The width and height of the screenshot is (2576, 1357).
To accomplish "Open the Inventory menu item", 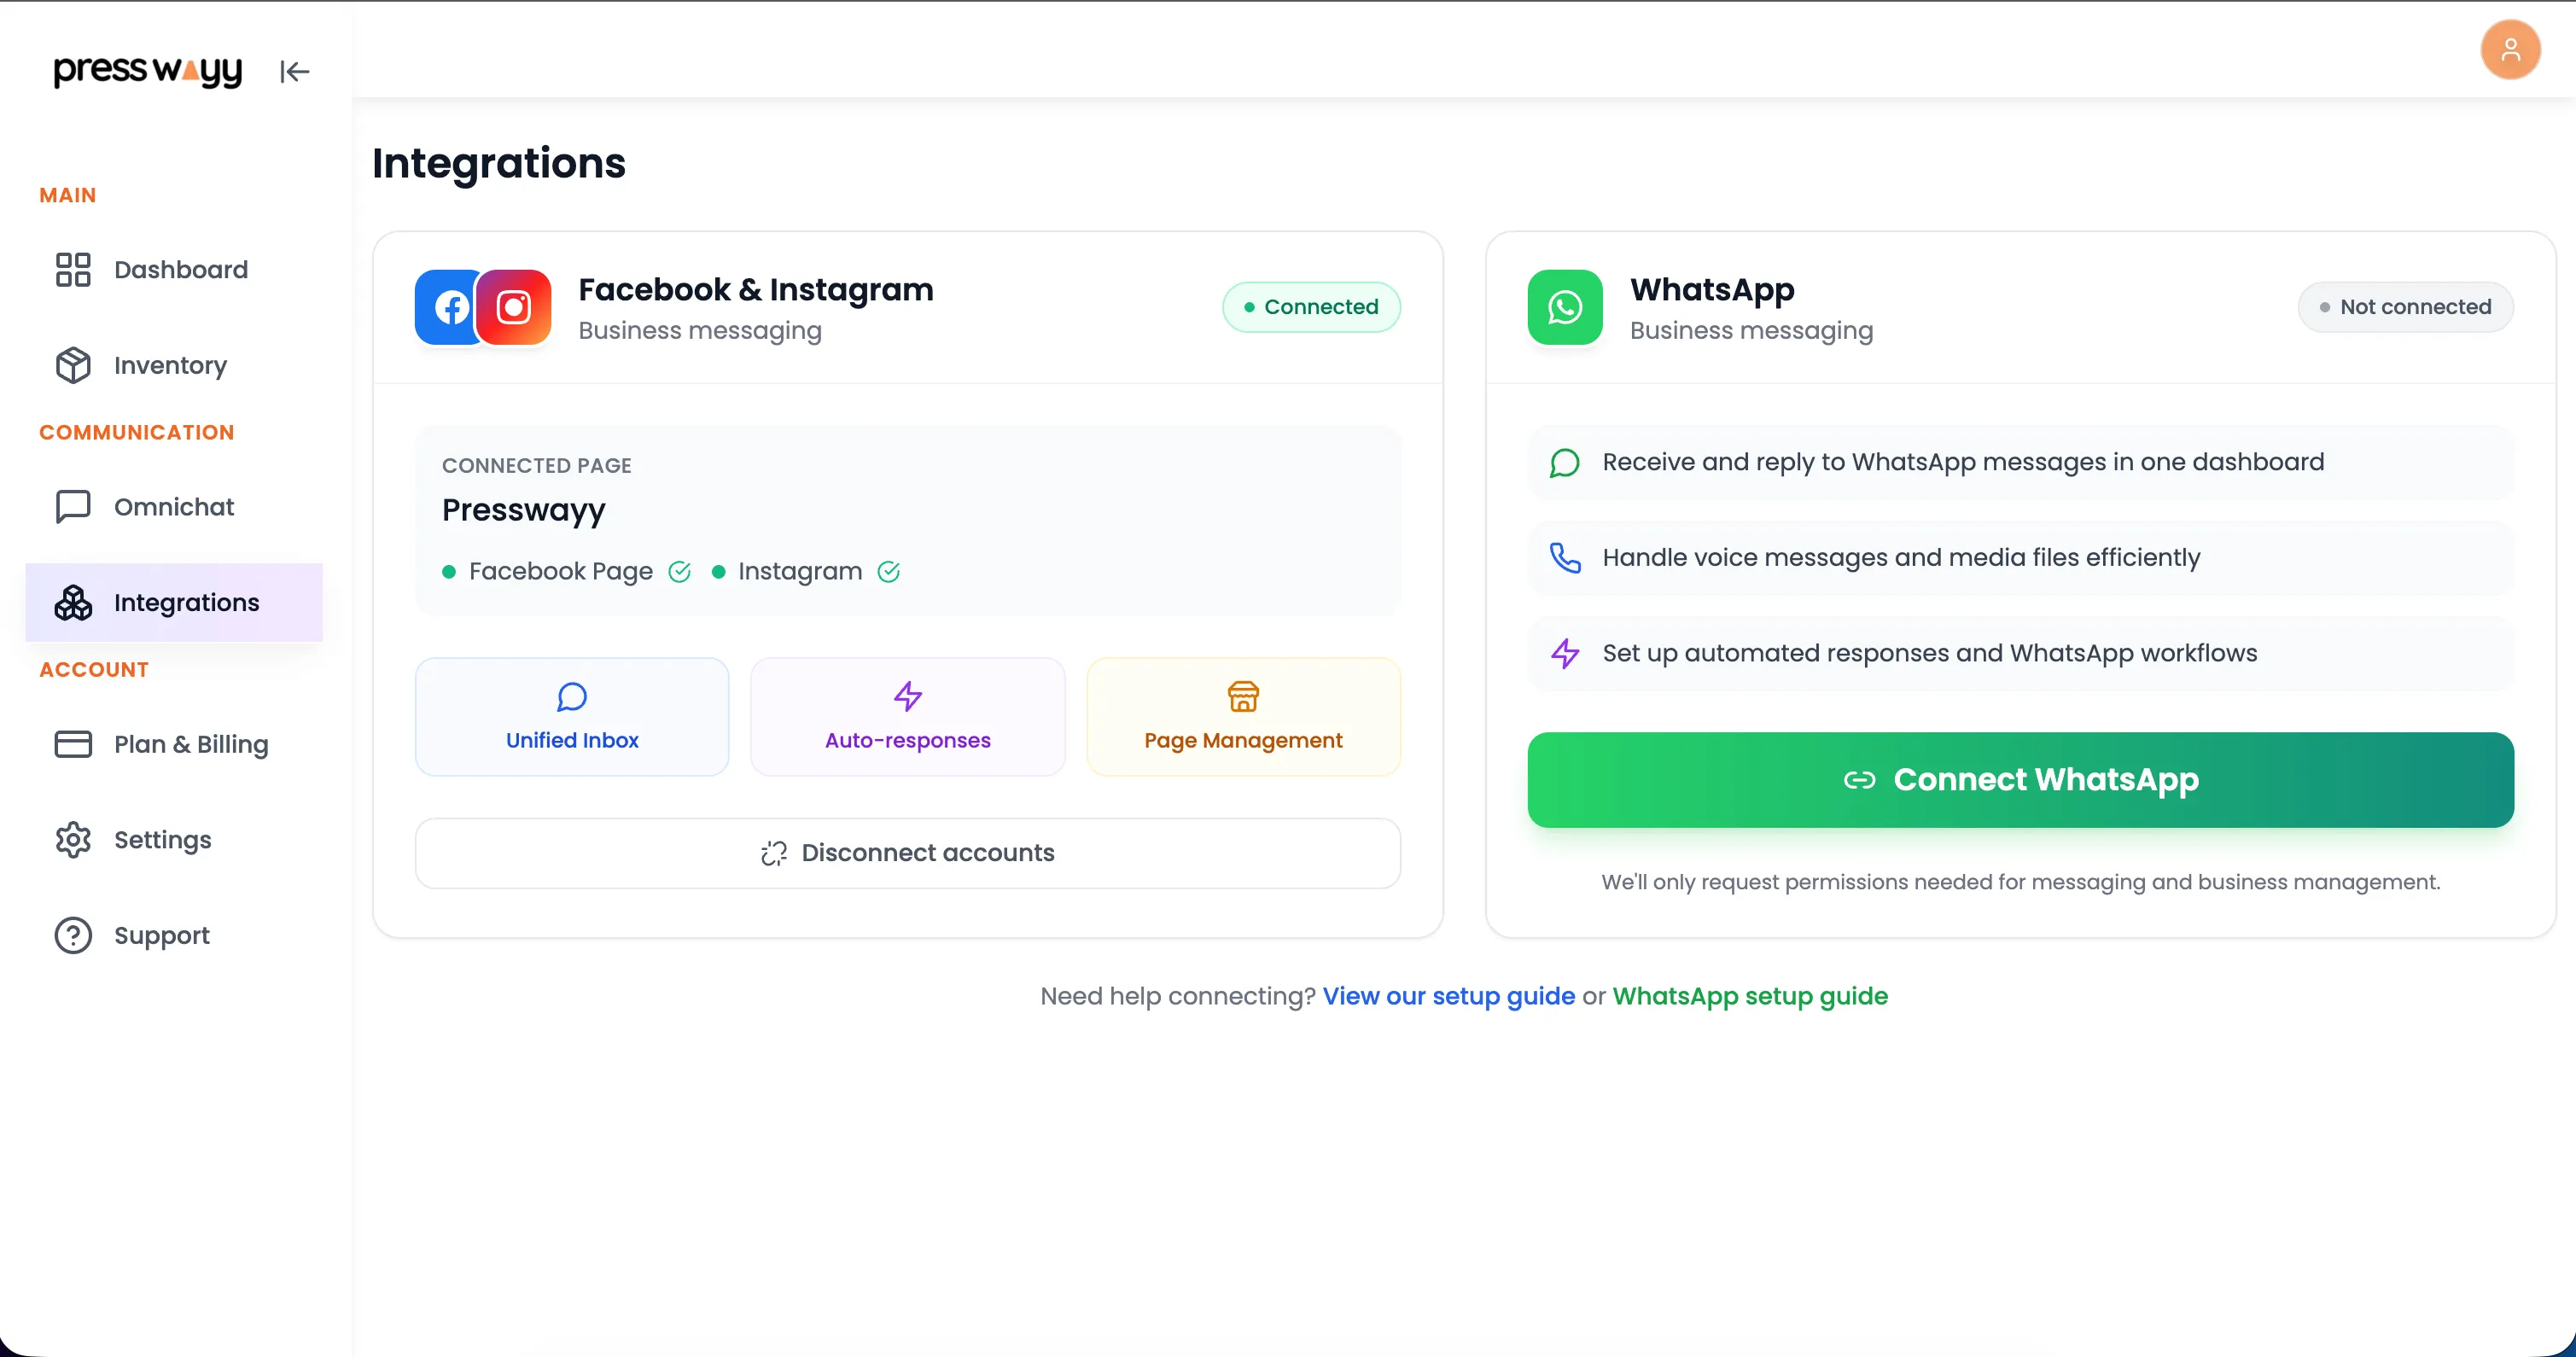I will tap(174, 365).
